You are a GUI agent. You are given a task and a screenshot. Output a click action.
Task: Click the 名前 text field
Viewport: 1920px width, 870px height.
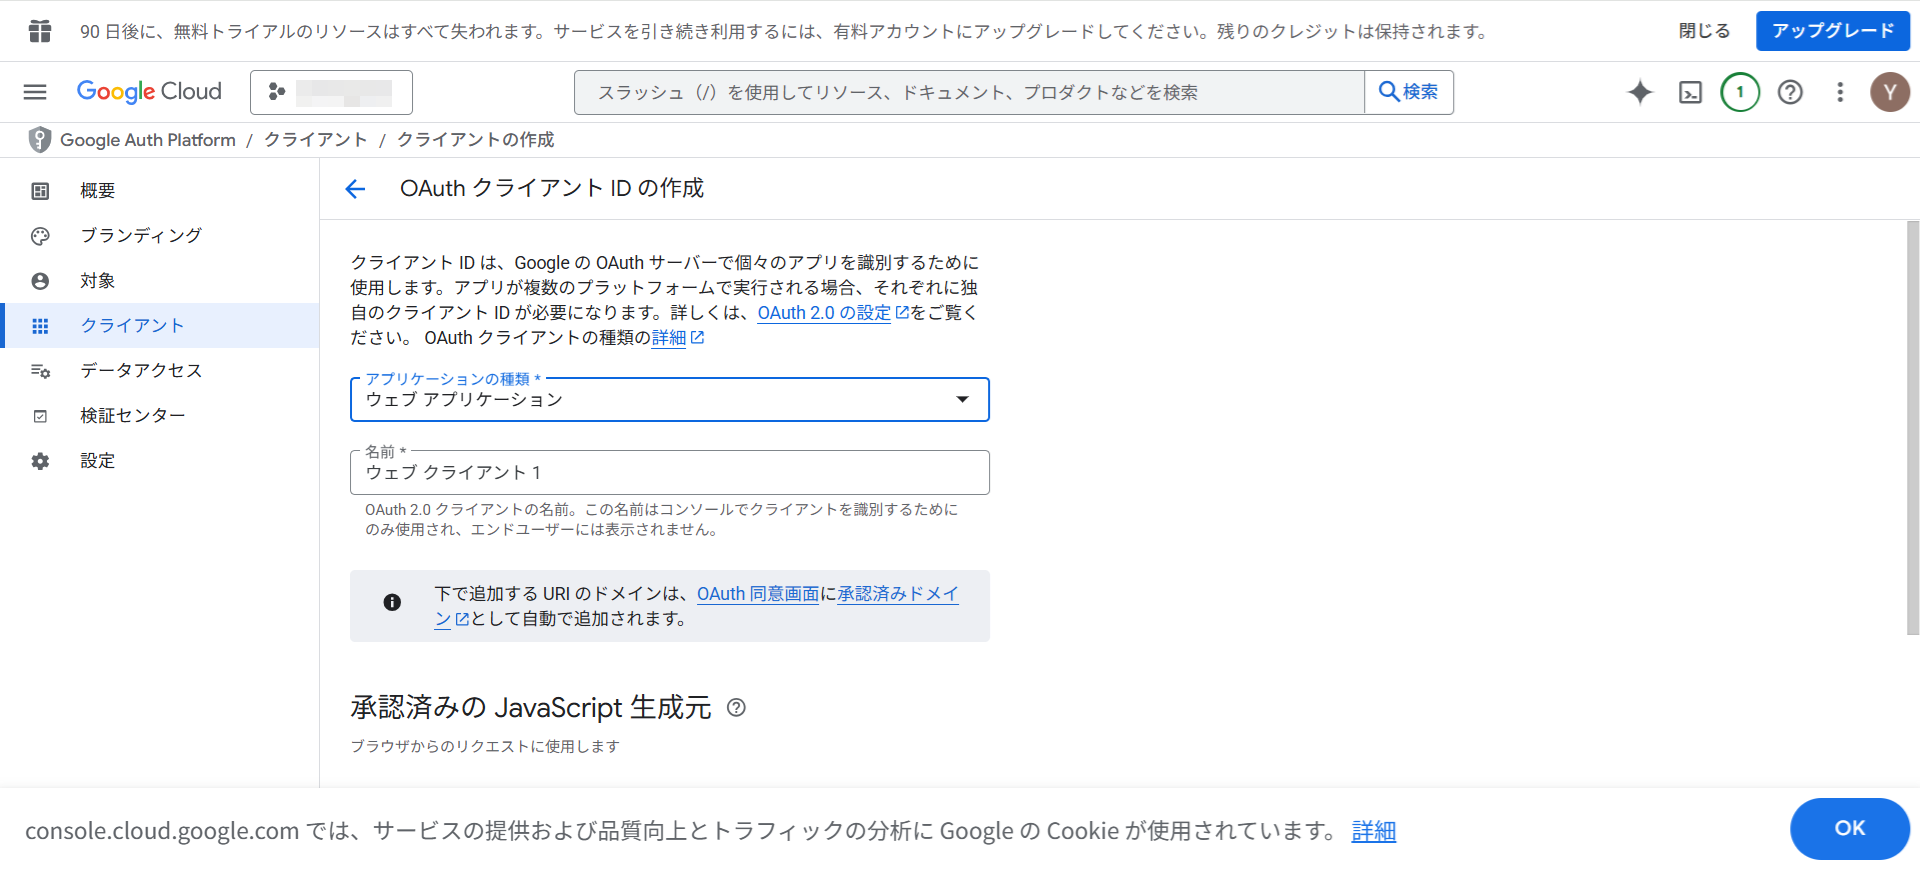pos(669,473)
